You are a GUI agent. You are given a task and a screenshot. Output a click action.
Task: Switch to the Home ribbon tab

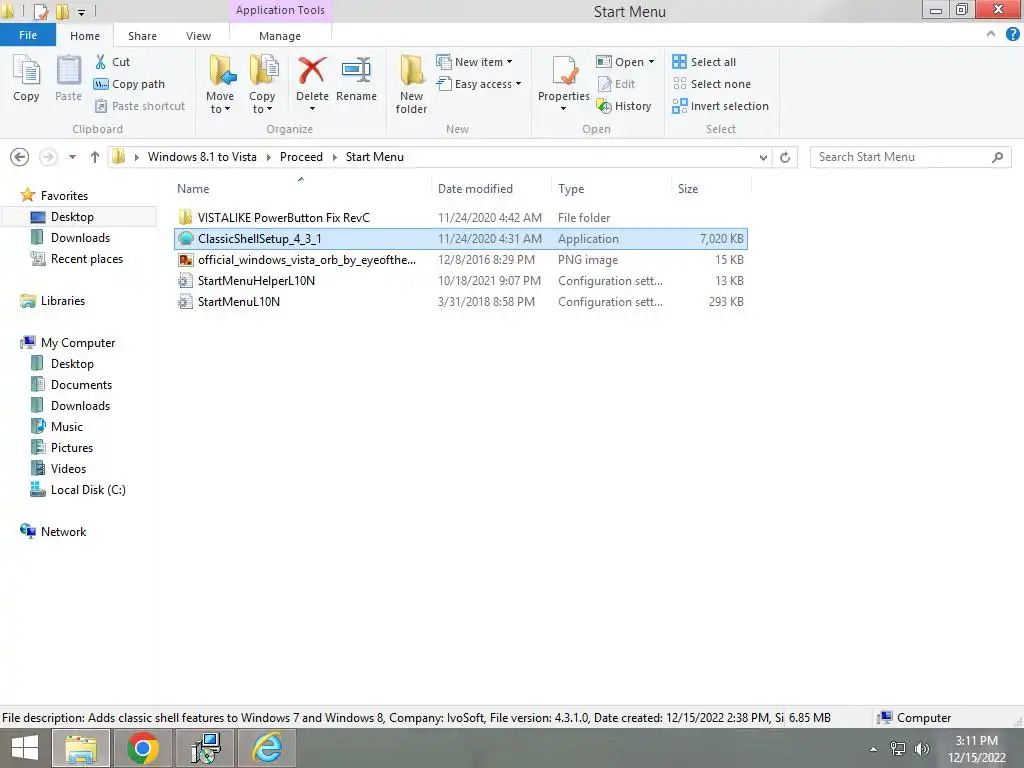[85, 36]
